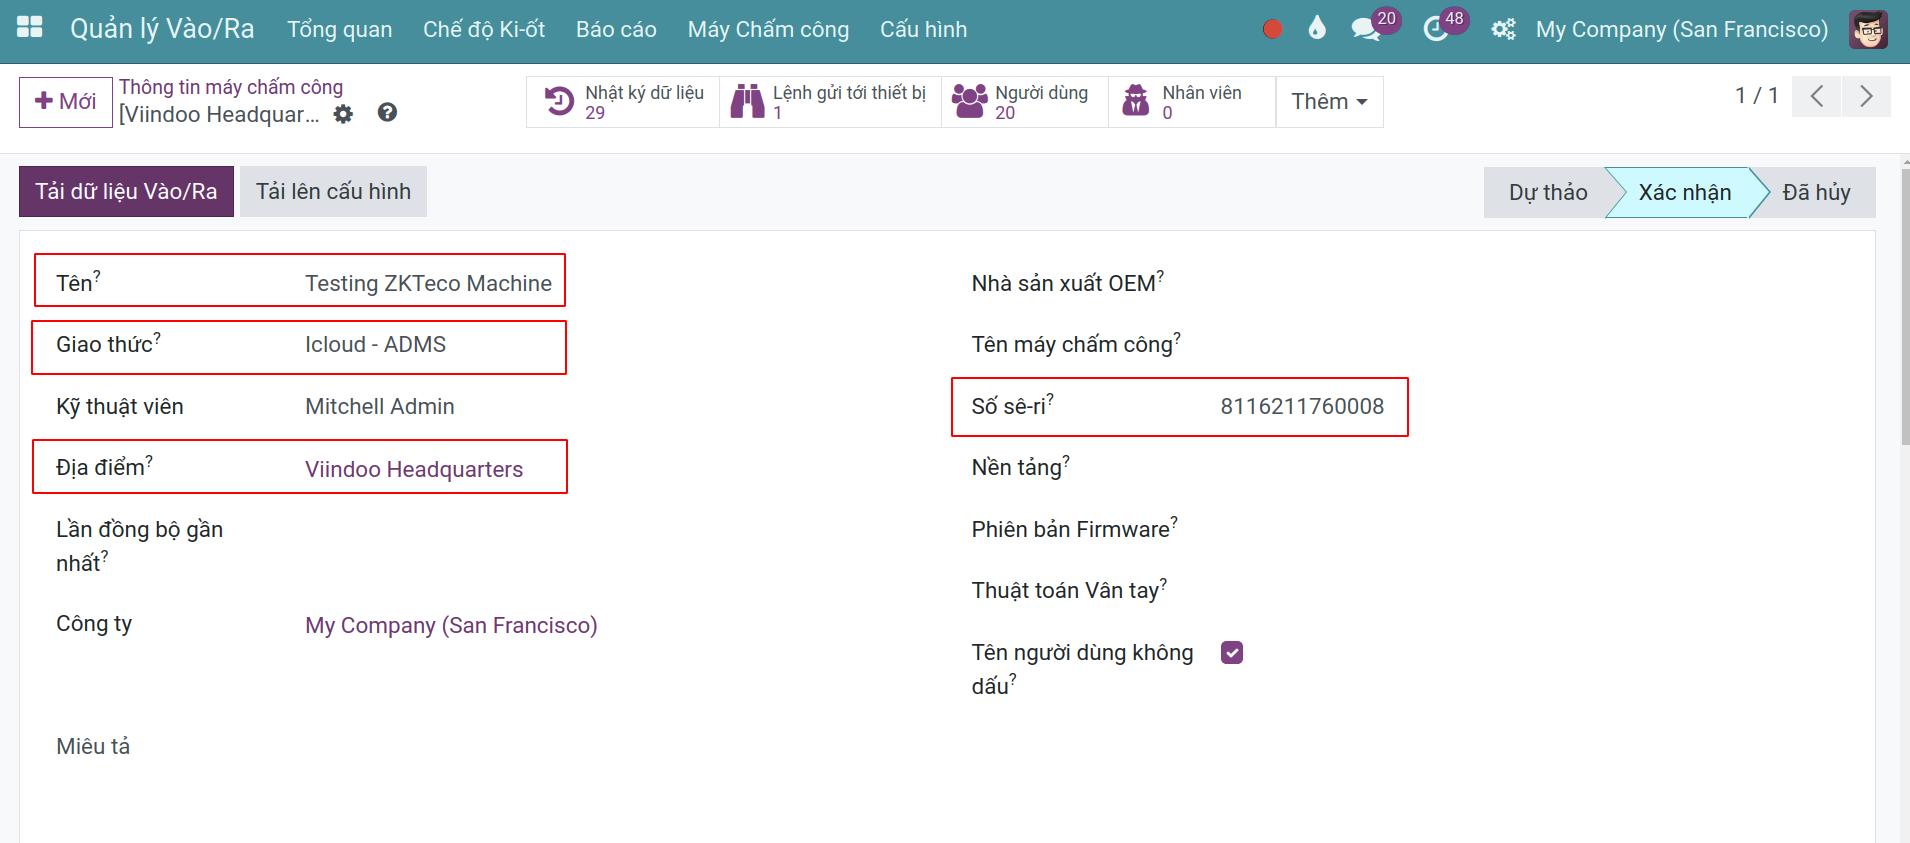This screenshot has width=1910, height=843.
Task: Click Tải dữ liệu Vào/Ra button
Action: coord(126,192)
